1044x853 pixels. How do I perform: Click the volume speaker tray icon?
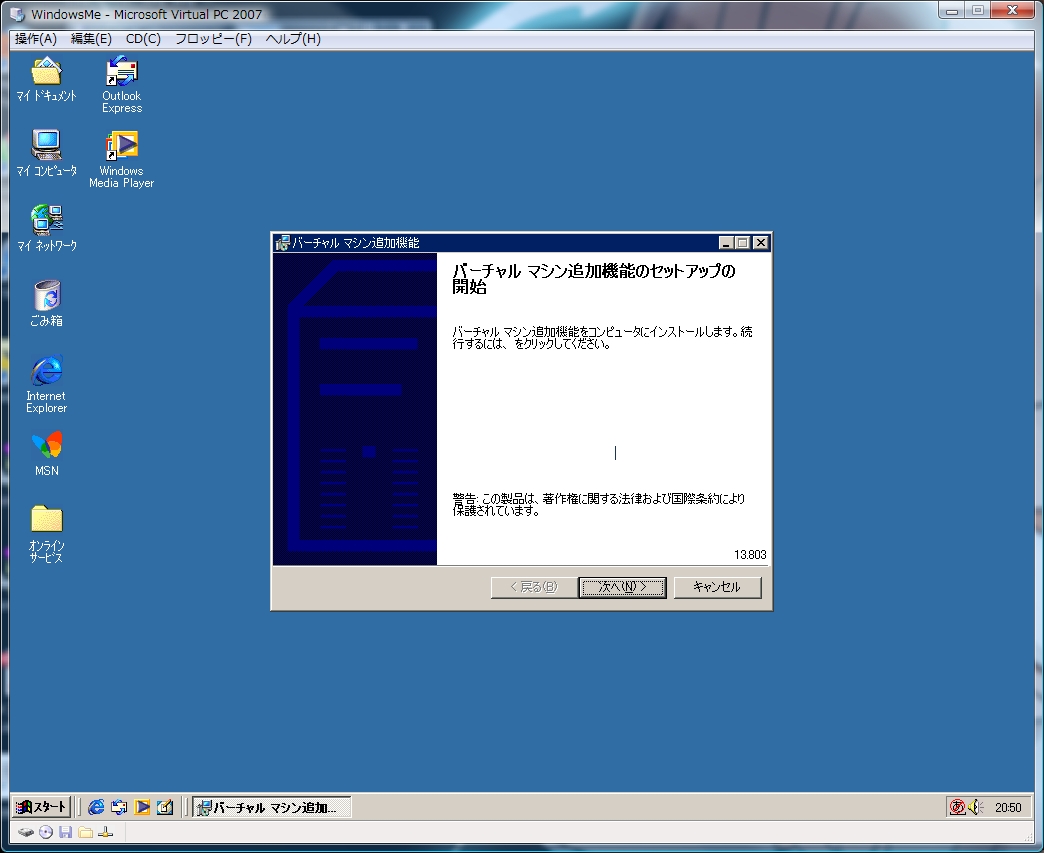(975, 807)
